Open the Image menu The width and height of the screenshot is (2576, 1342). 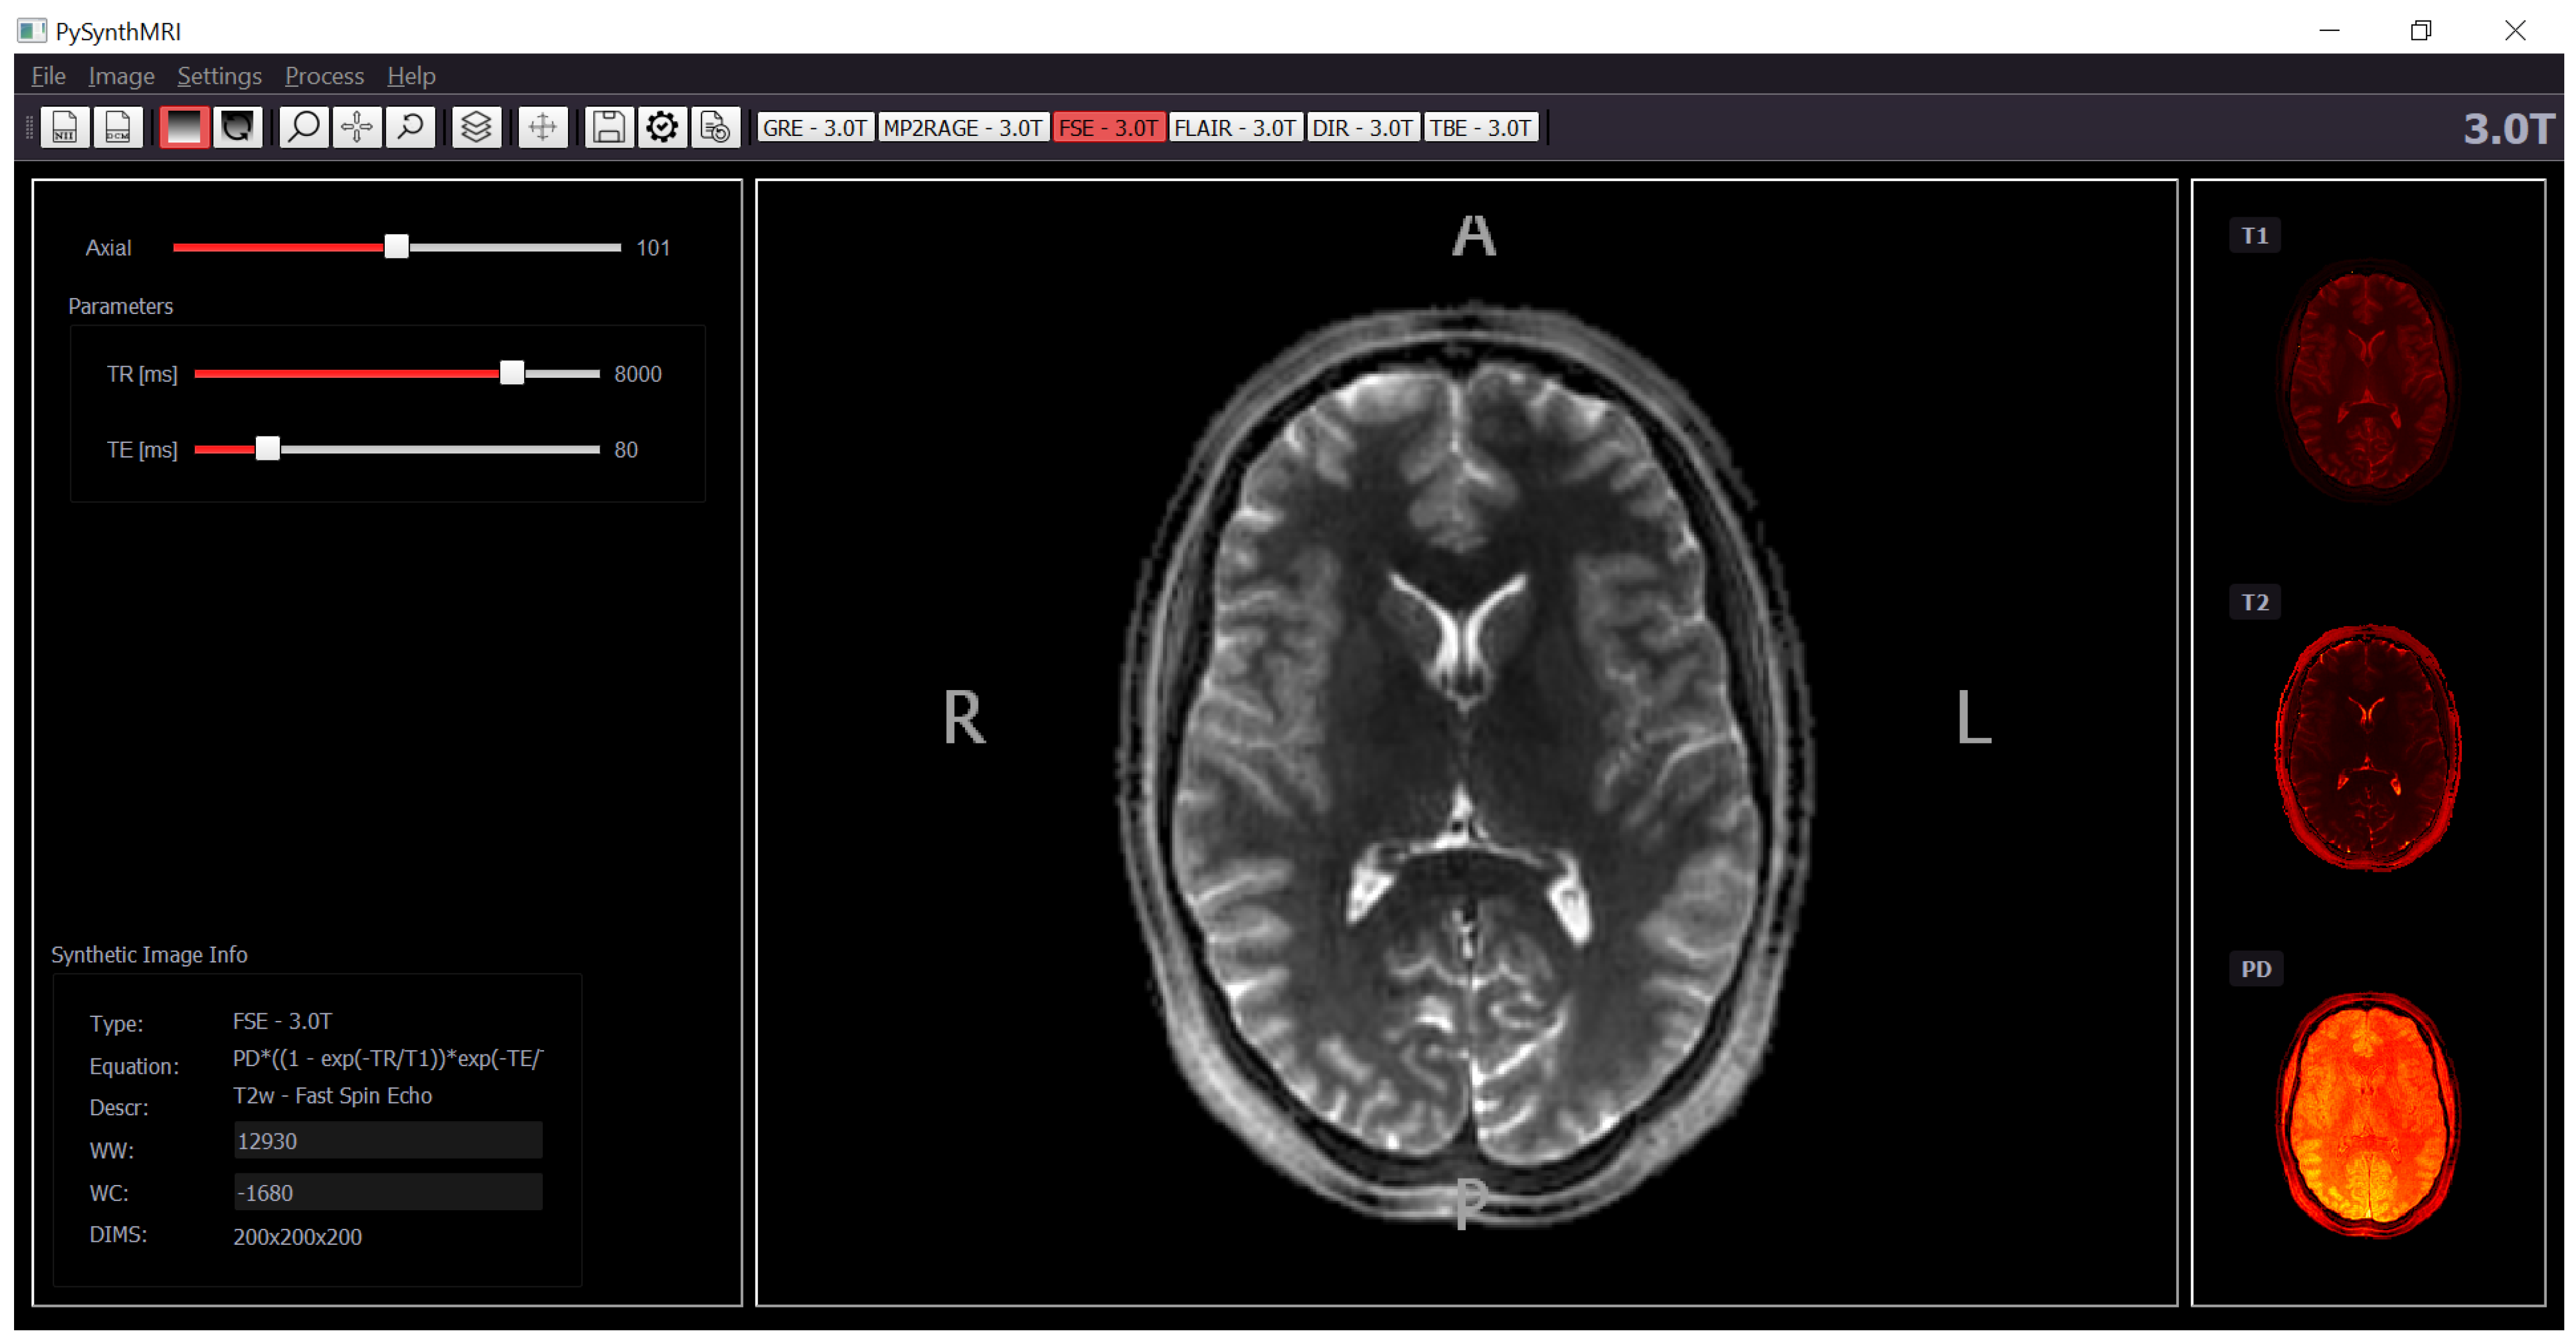coord(121,76)
